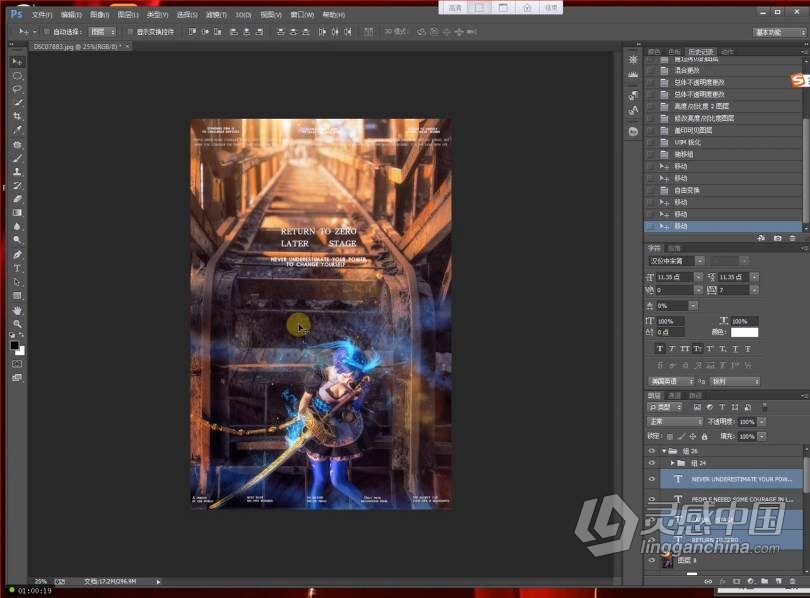
Task: Open the Filter menu
Action: [216, 15]
